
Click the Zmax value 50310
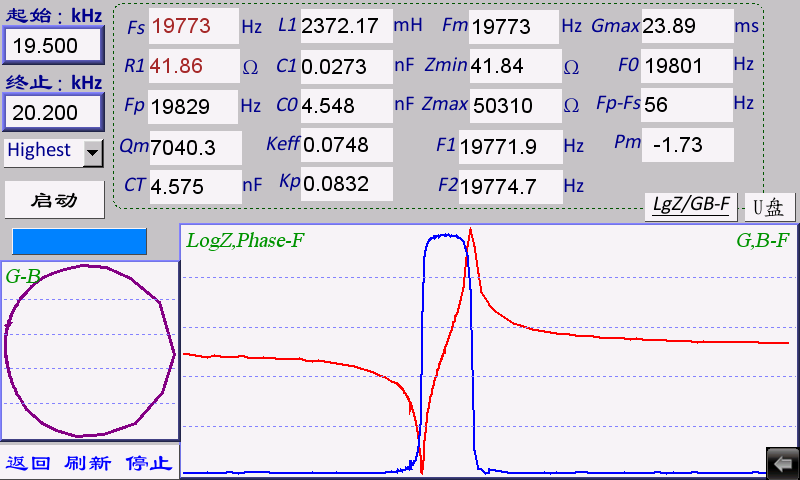(x=515, y=106)
